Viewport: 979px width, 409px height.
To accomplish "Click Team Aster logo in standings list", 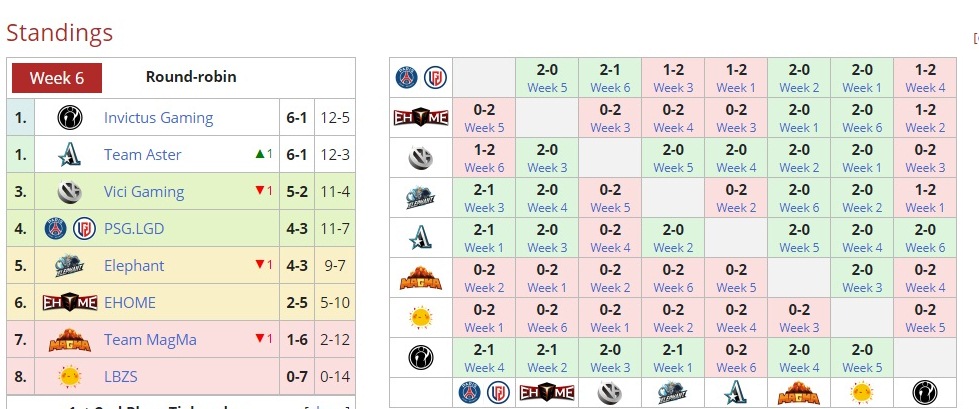I will coord(70,155).
